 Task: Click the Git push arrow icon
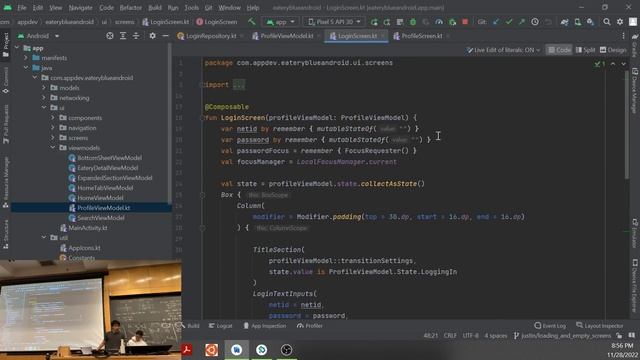[x=522, y=22]
